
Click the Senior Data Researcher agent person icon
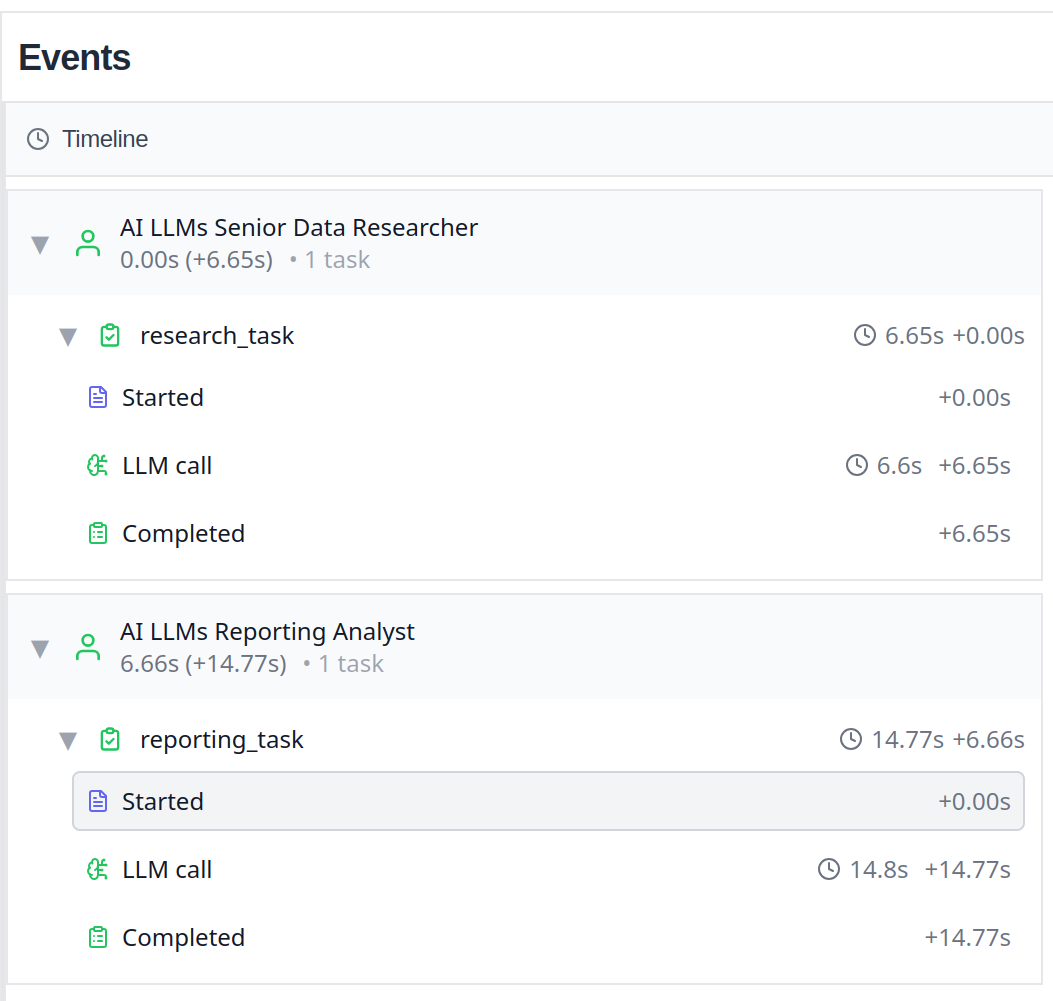(88, 243)
